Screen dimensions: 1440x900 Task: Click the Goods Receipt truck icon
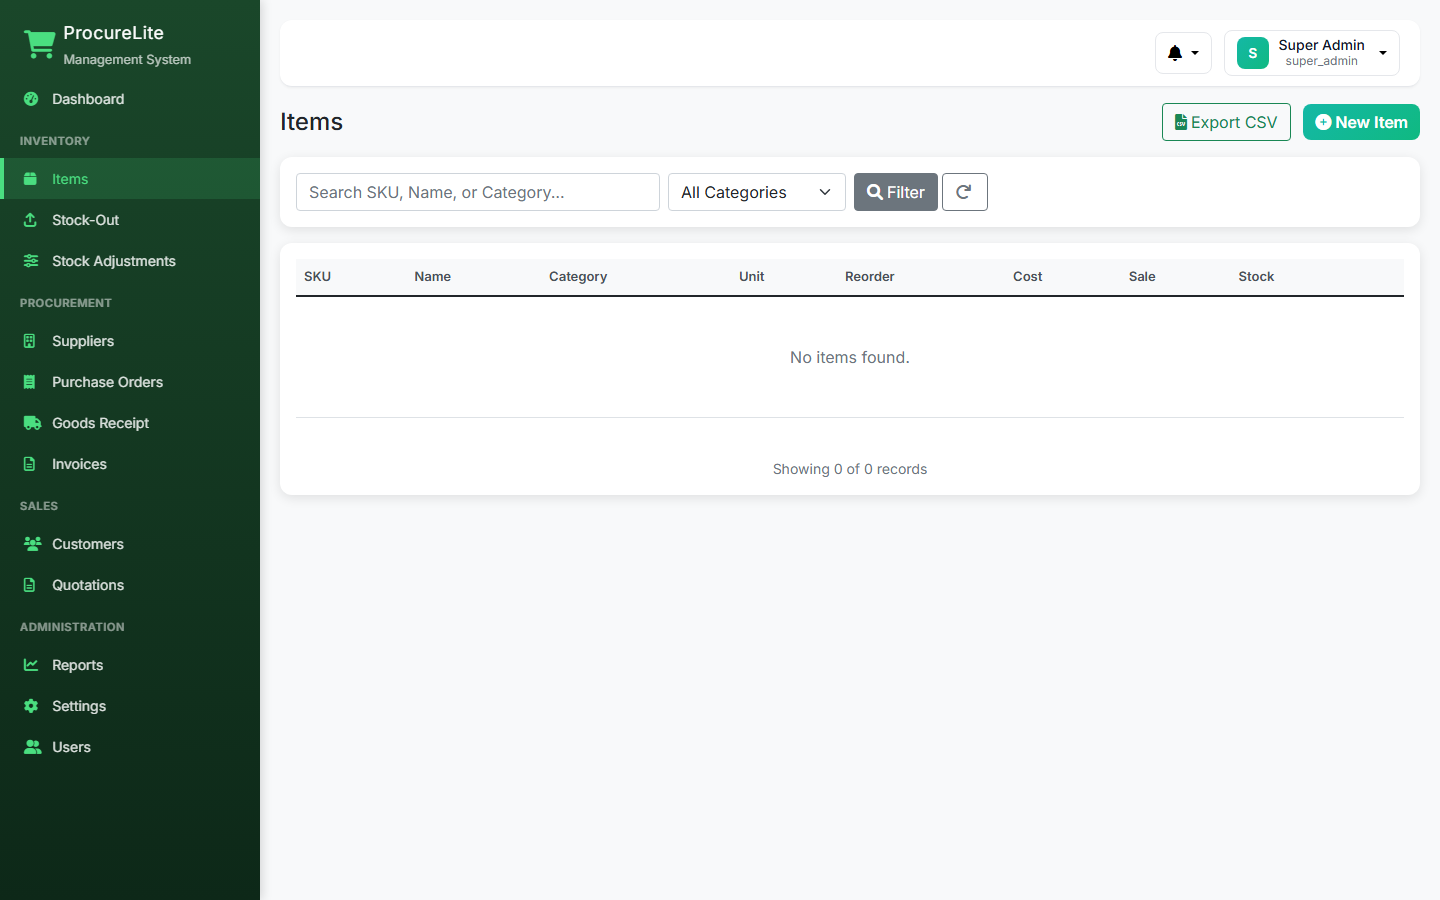(x=32, y=423)
